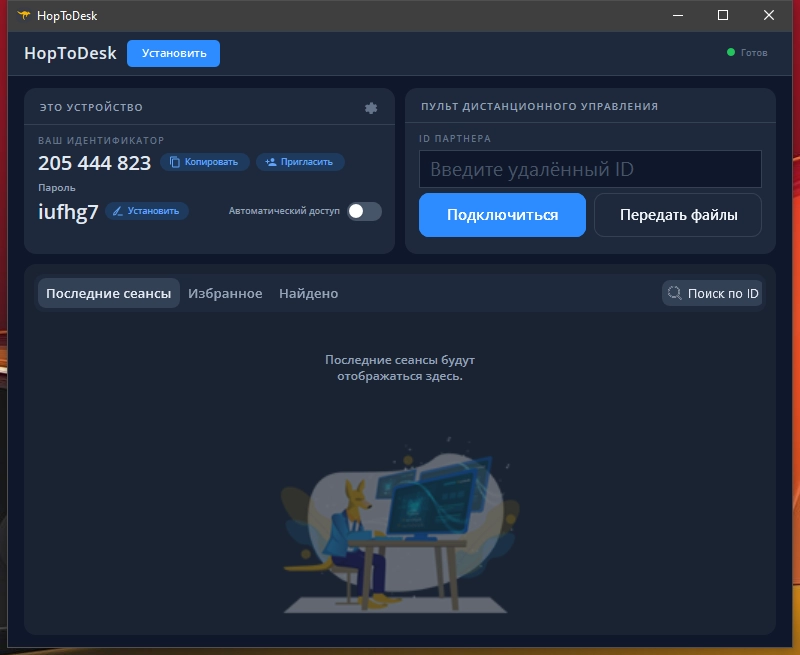This screenshot has height=655, width=800.
Task: Click the Поиск по ID search box
Action: [712, 293]
